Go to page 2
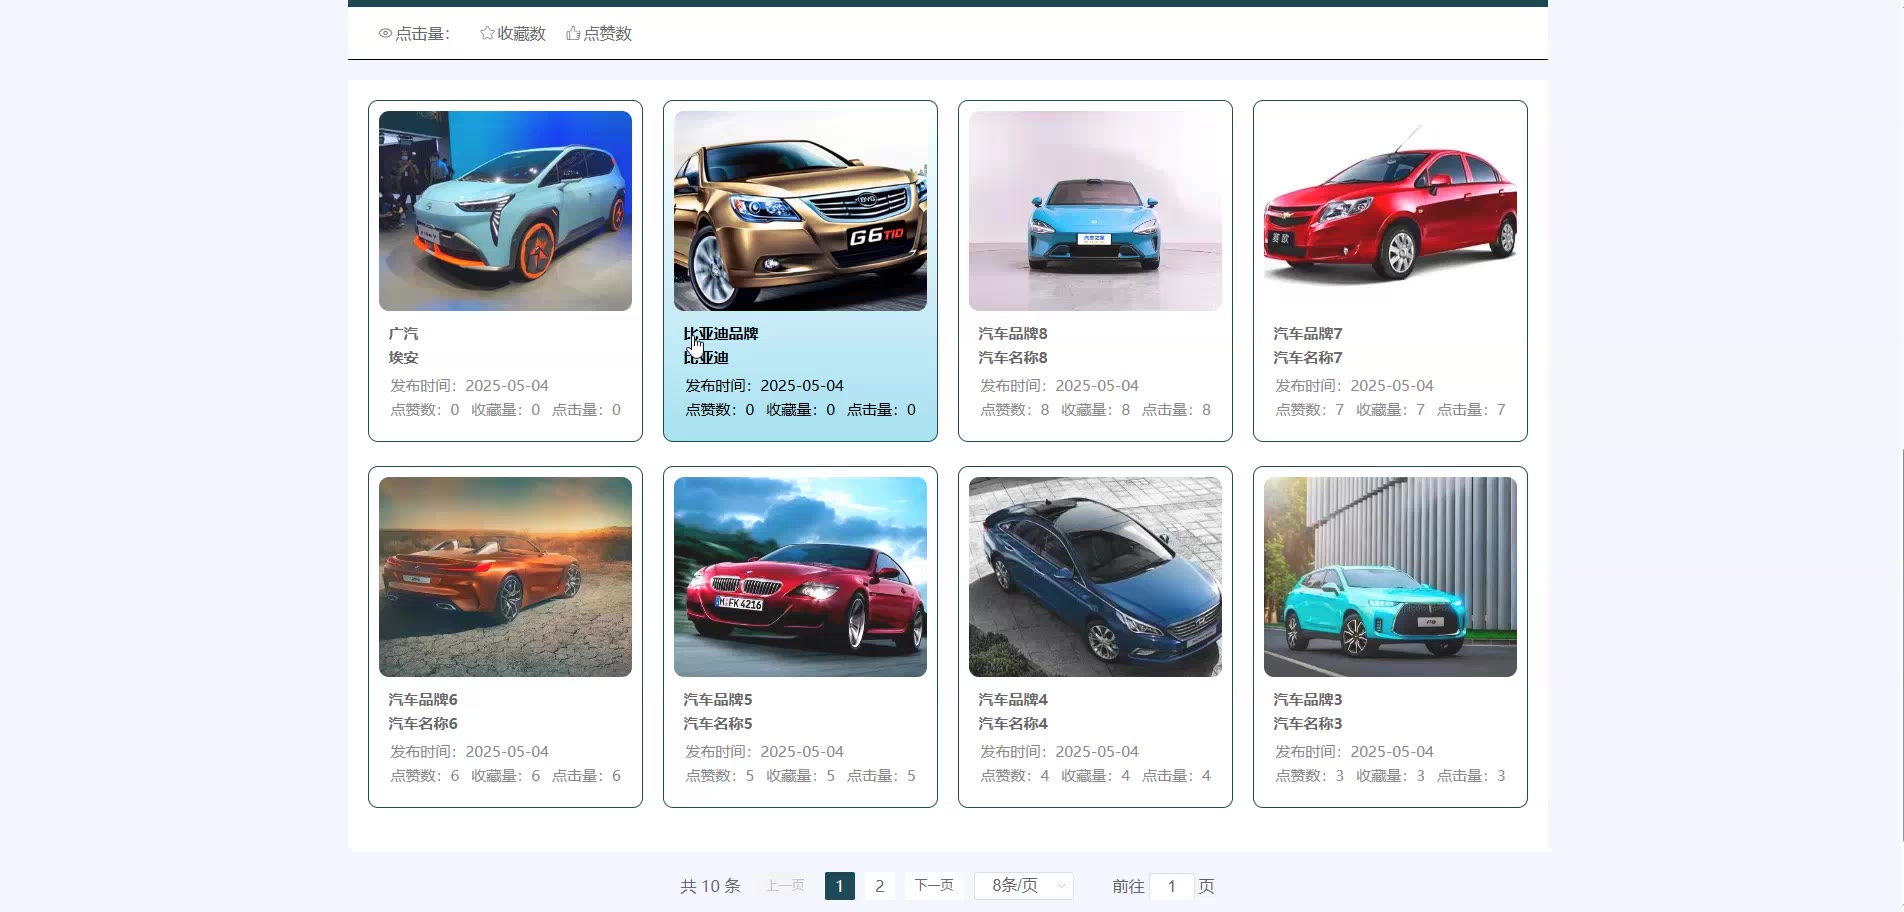 880,886
